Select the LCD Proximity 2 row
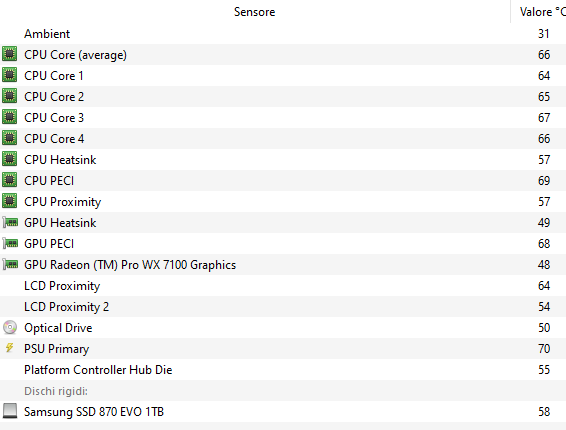This screenshot has height=430, width=566. 283,307
